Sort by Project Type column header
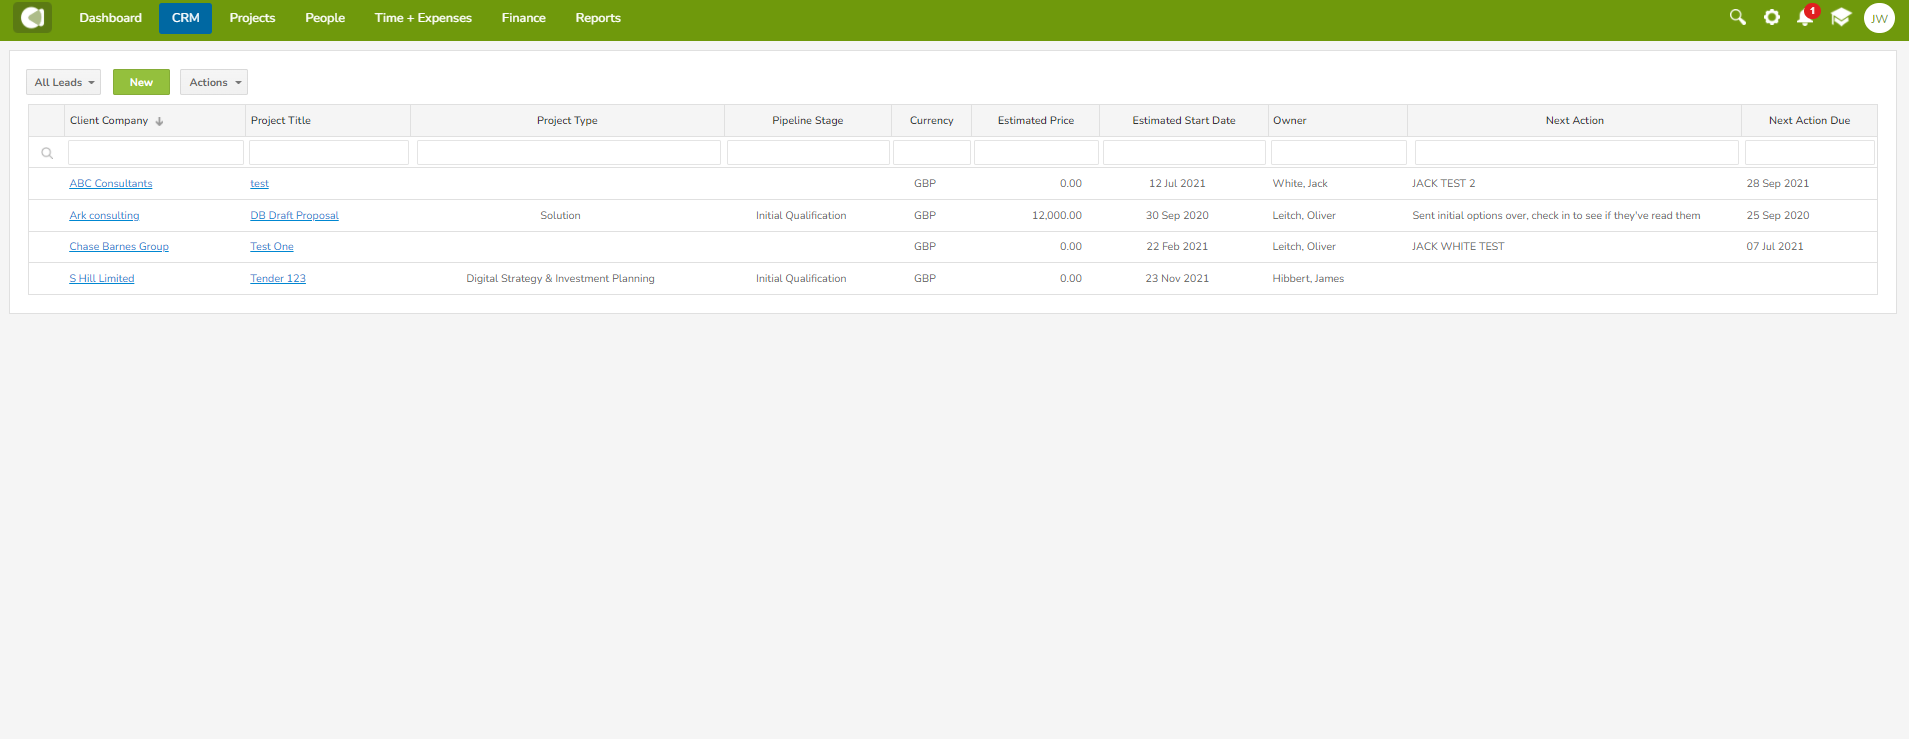This screenshot has width=1909, height=739. coord(567,121)
